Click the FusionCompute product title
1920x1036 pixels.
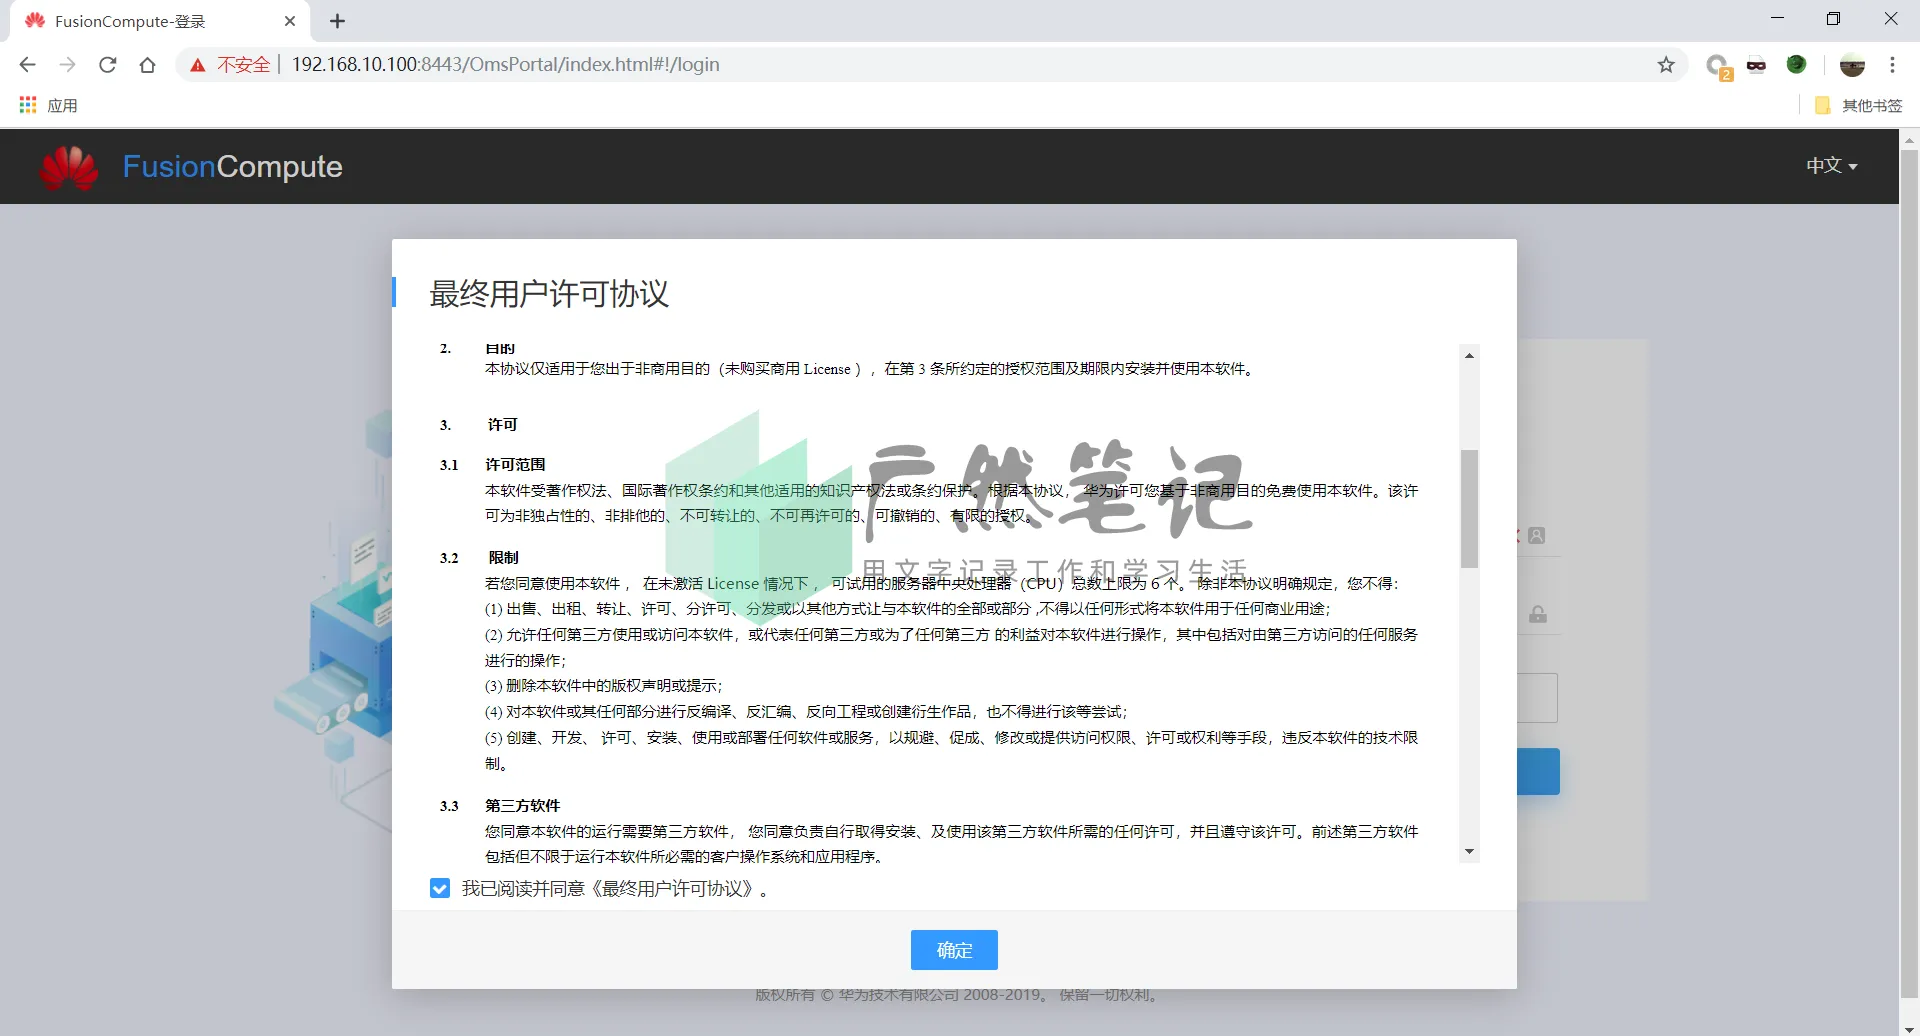pyautogui.click(x=232, y=166)
